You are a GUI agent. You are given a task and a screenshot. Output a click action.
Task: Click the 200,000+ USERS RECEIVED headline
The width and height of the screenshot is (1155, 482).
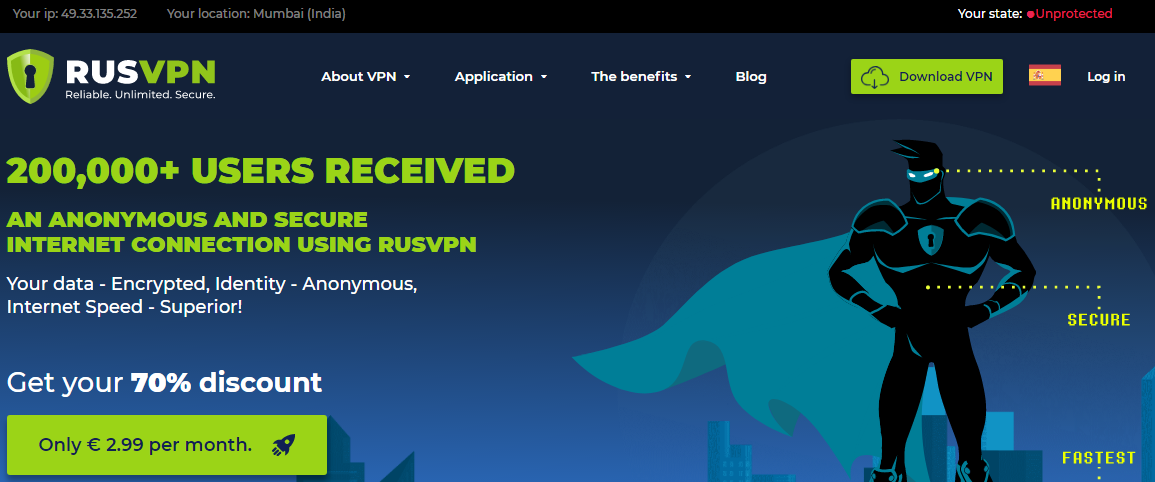[261, 171]
